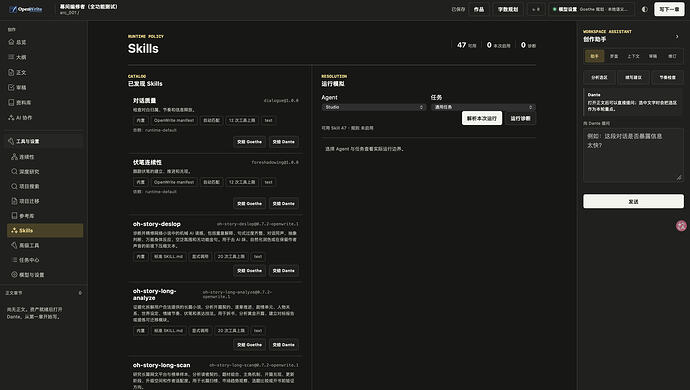Viewport: 690px width, 390px height.
Task: Assign oh-story-long-analyze skill to Dante
Action: click(283, 345)
